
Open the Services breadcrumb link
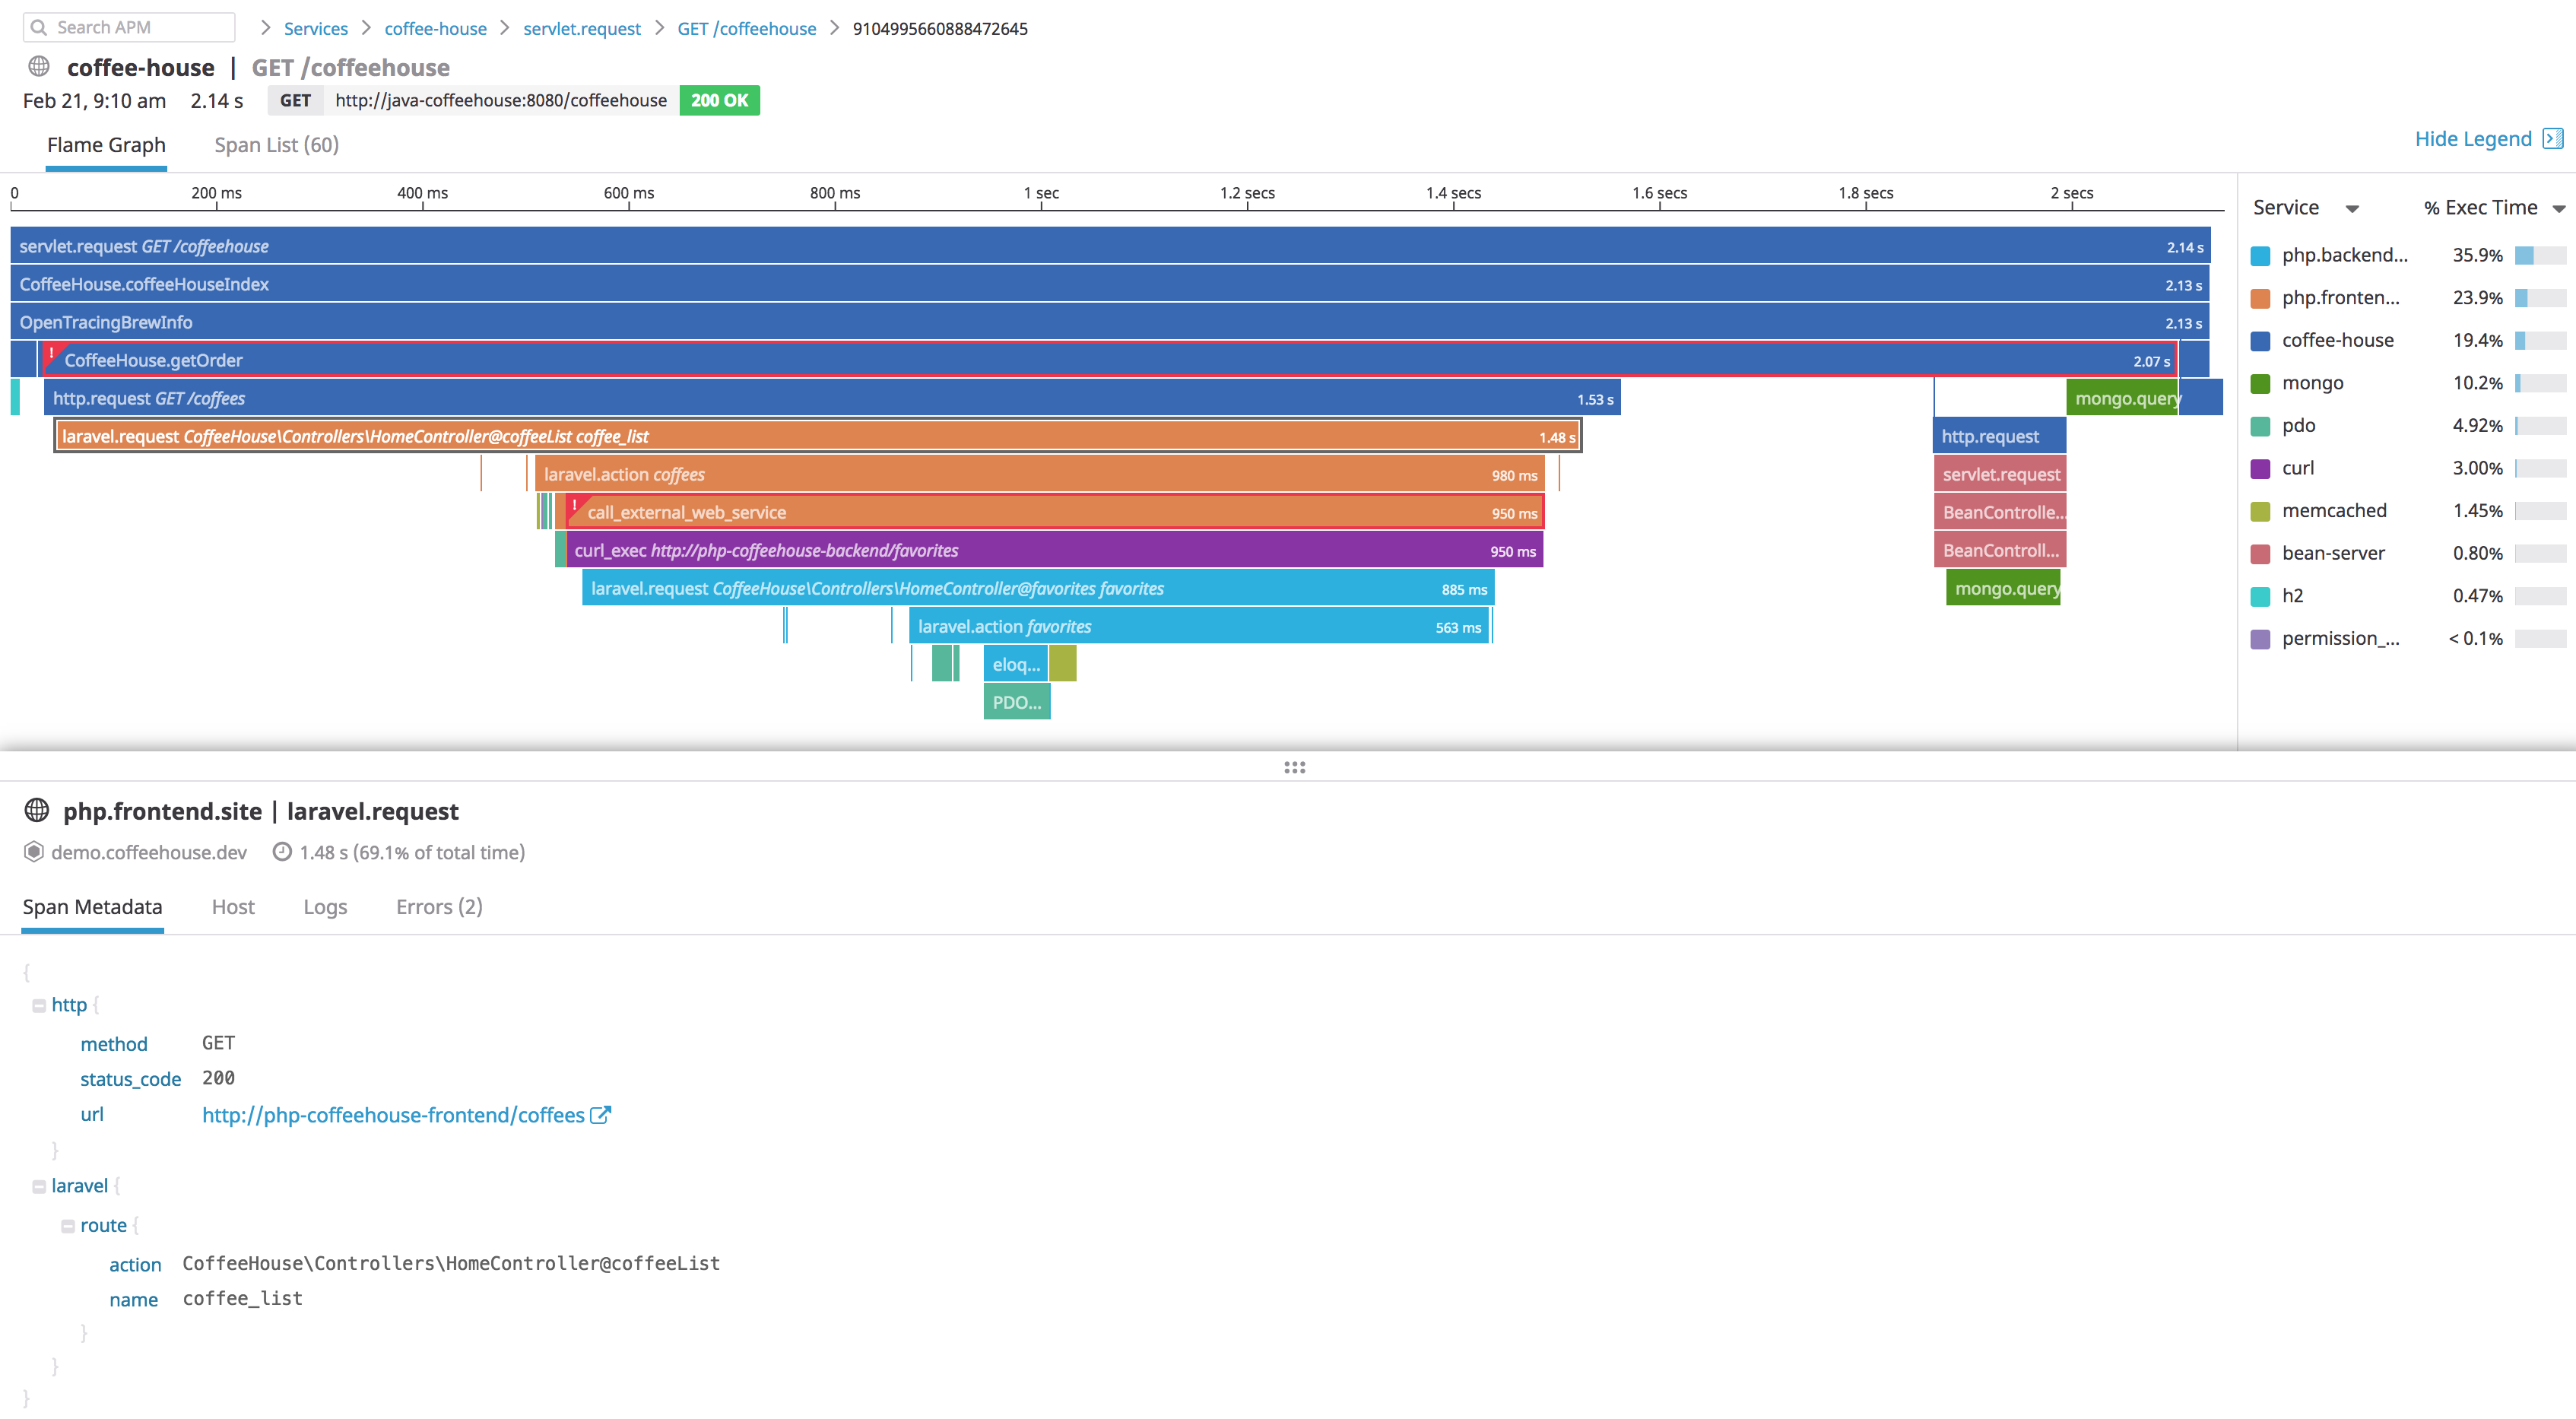tap(315, 28)
